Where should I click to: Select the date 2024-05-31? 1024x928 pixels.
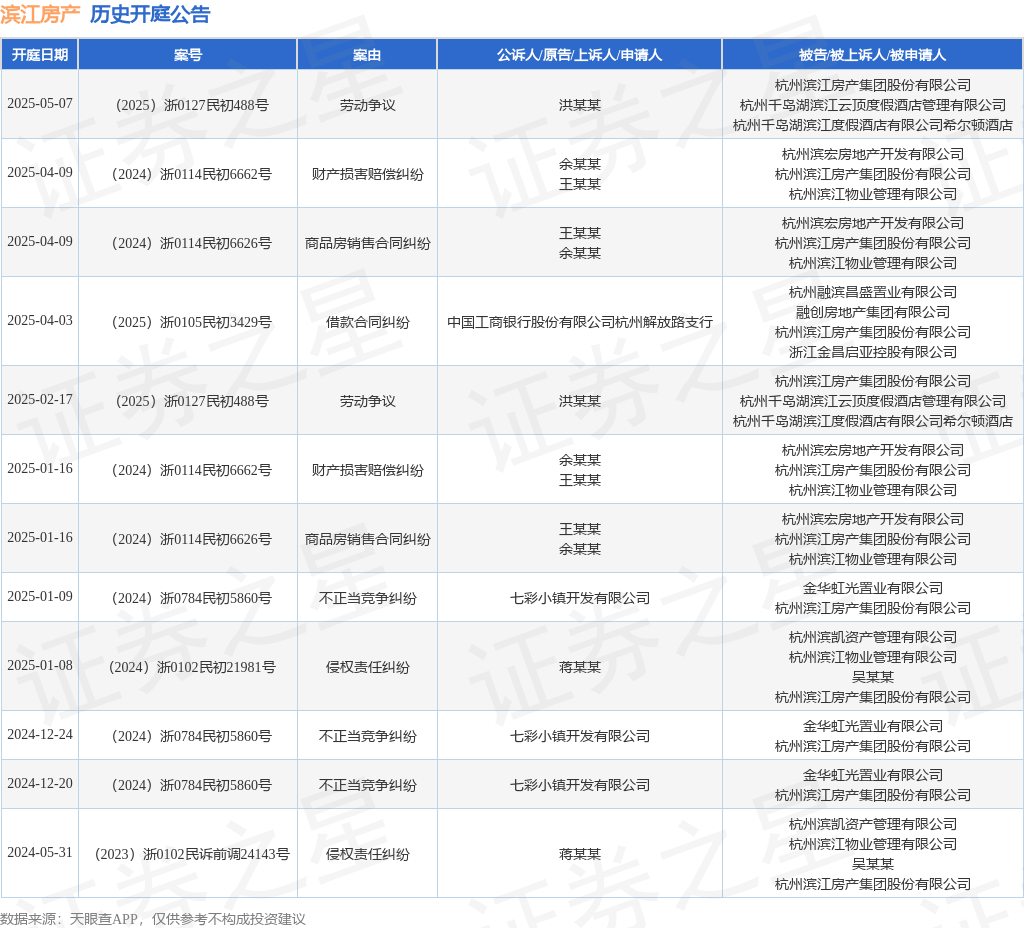pos(40,853)
